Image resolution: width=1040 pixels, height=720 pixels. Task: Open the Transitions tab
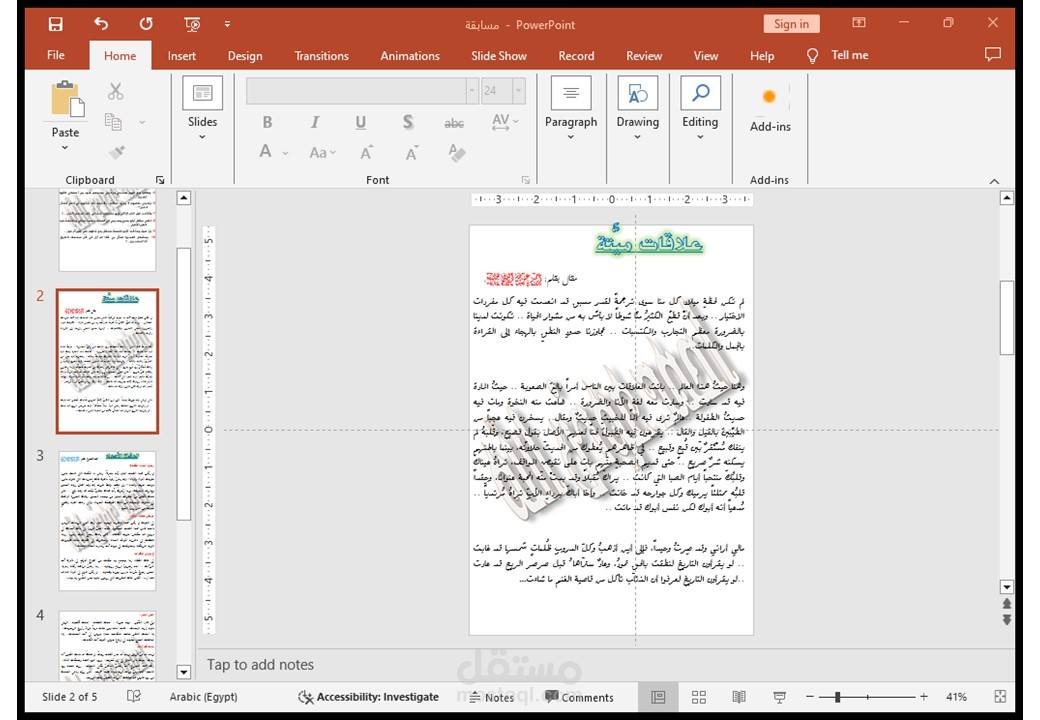point(322,56)
